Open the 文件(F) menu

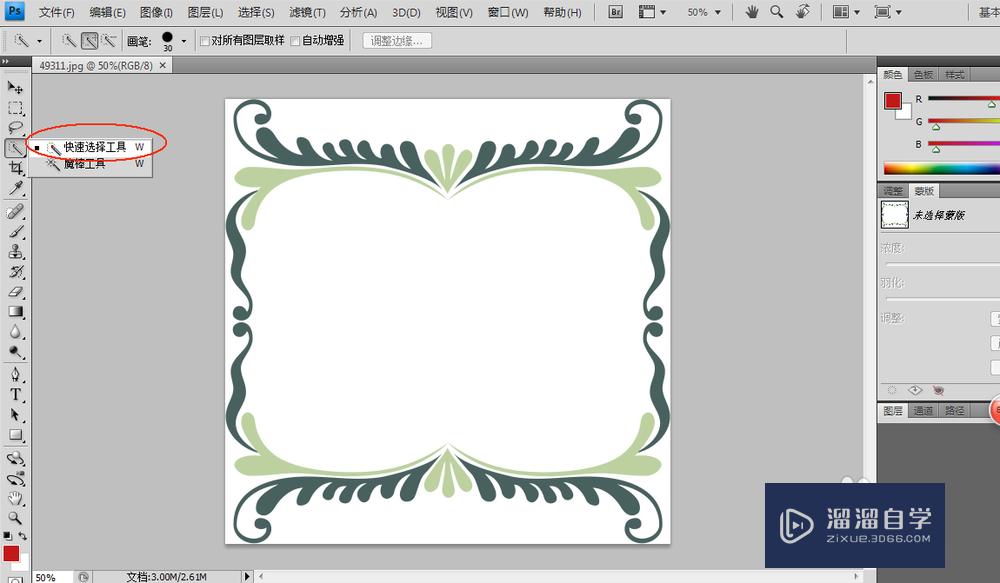(x=56, y=12)
